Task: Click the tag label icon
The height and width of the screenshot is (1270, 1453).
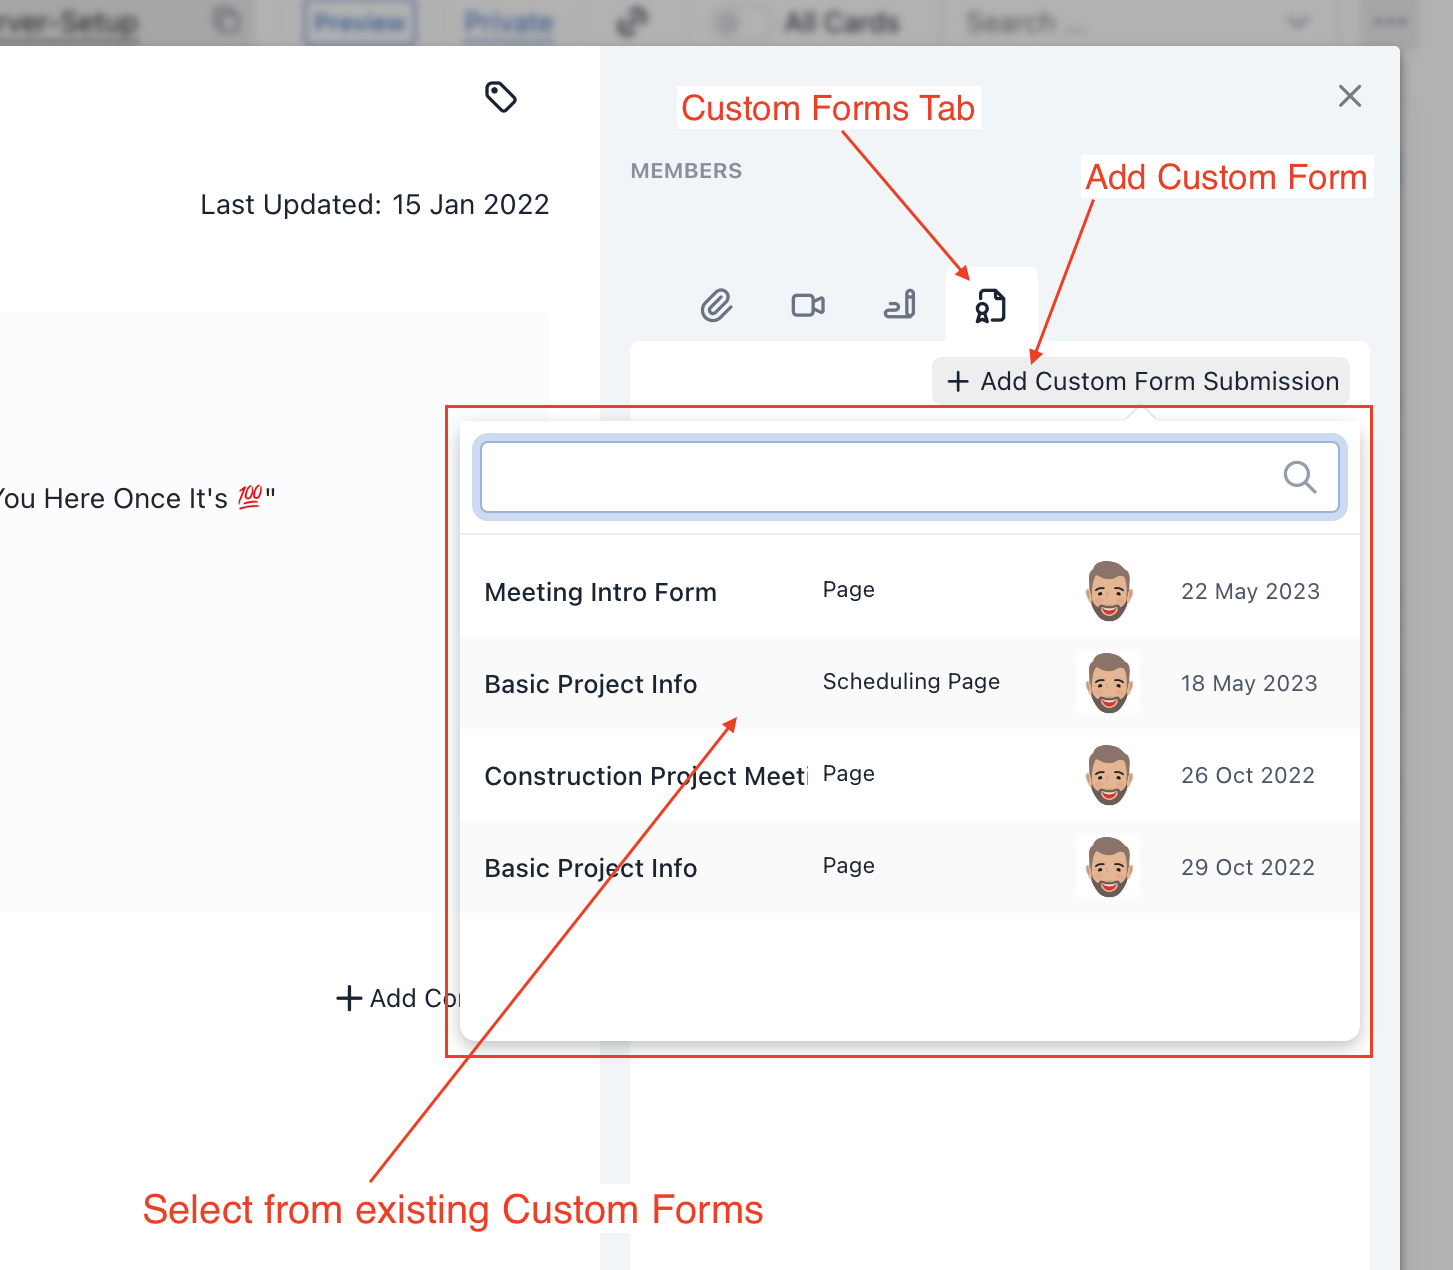Action: pos(500,97)
